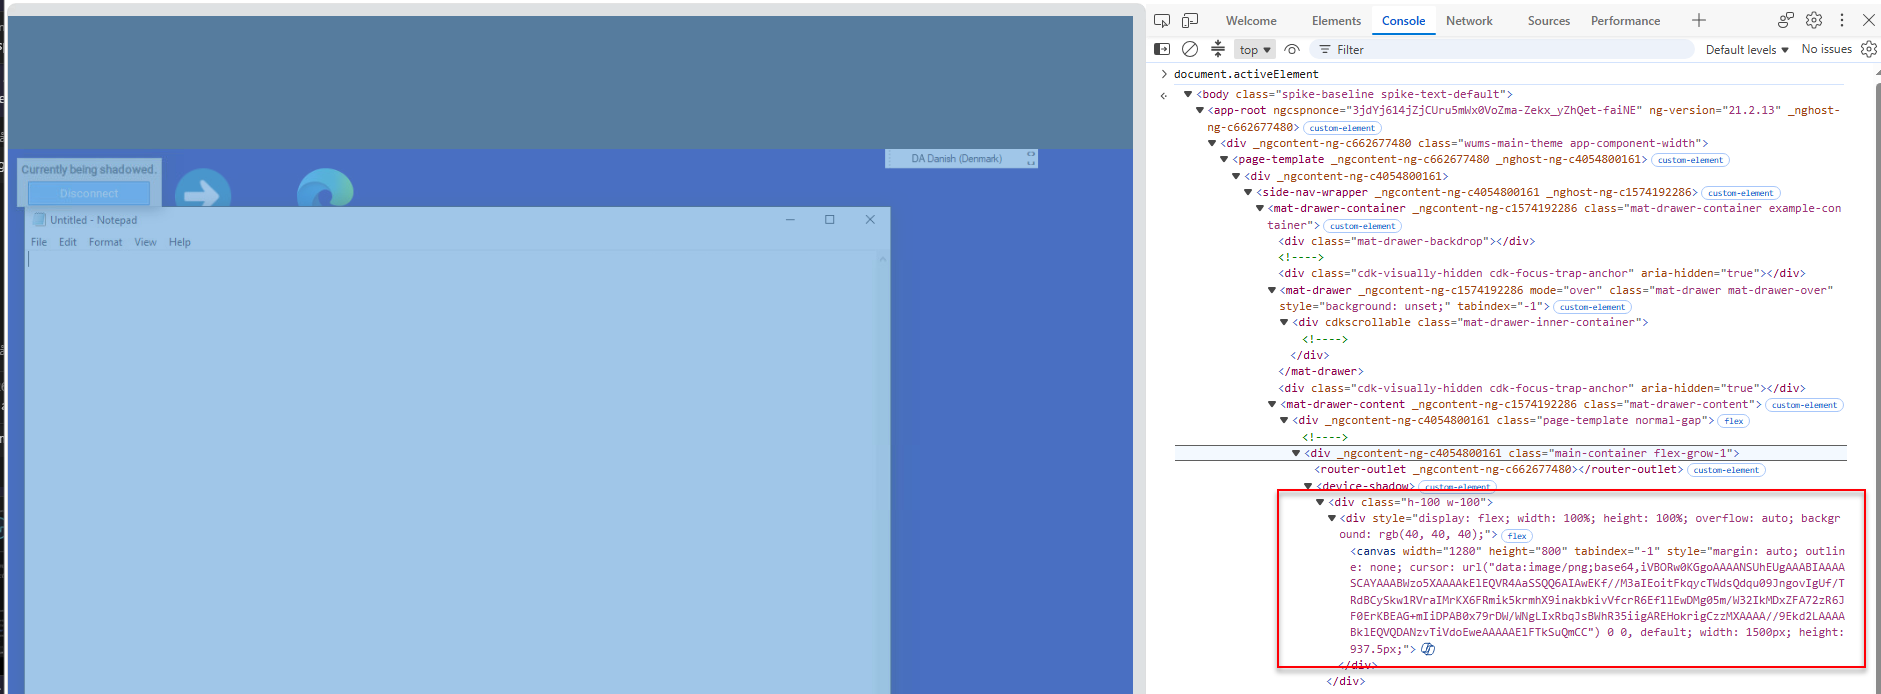
Task: Switch to the Network tab
Action: tap(1469, 20)
